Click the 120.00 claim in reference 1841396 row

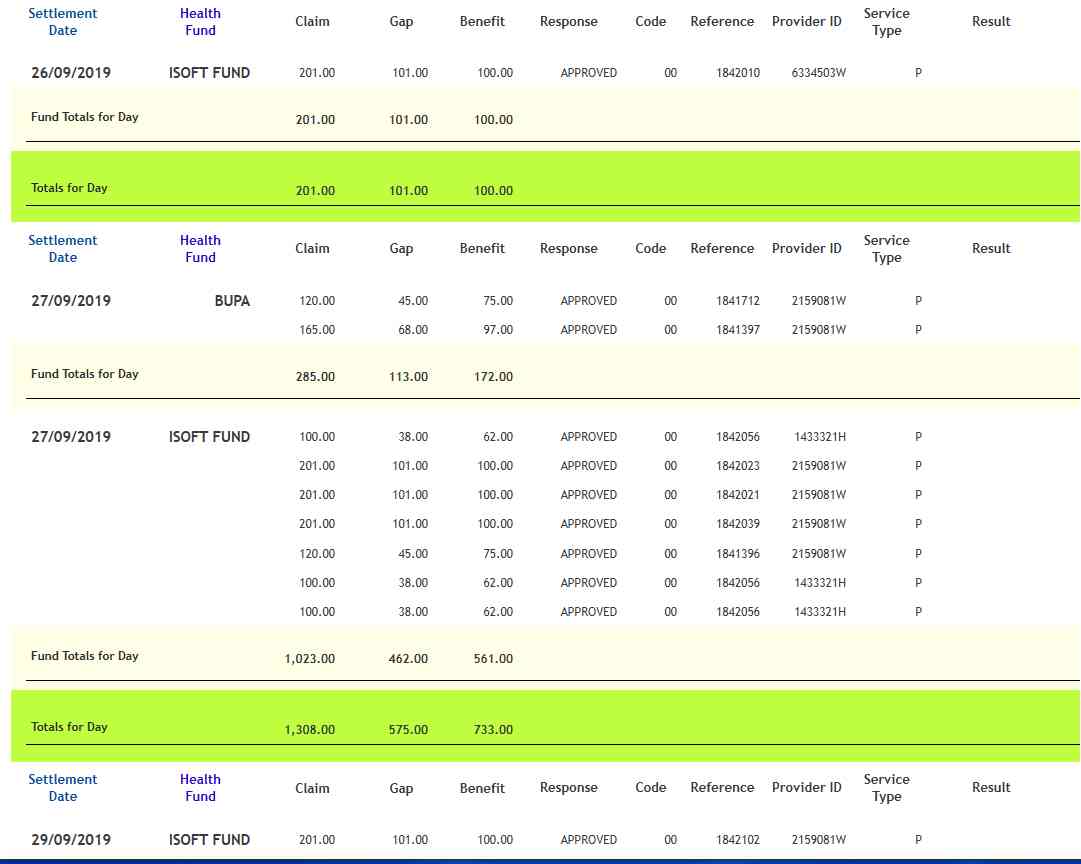pyautogui.click(x=317, y=554)
